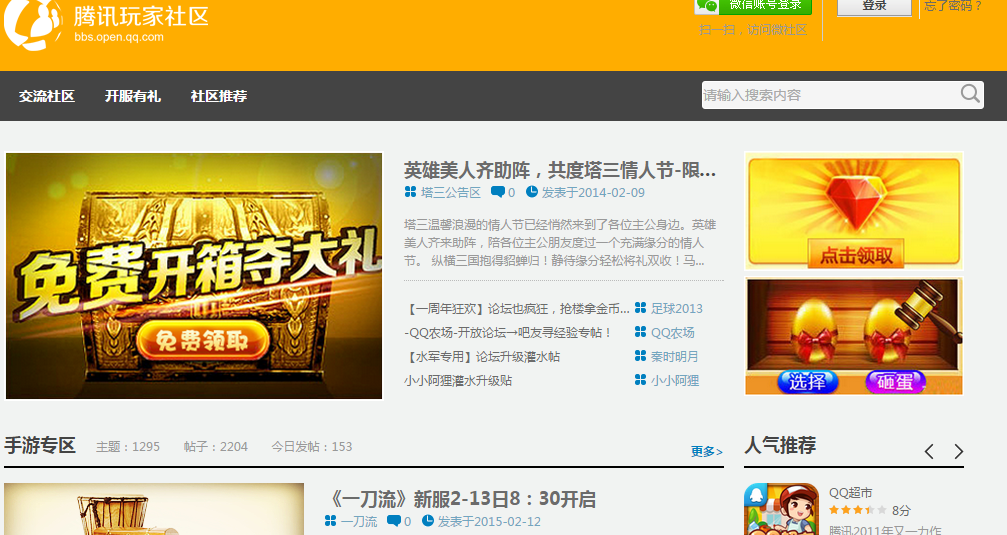Click the Tencent player community logo
1007x535 pixels.
coord(106,23)
